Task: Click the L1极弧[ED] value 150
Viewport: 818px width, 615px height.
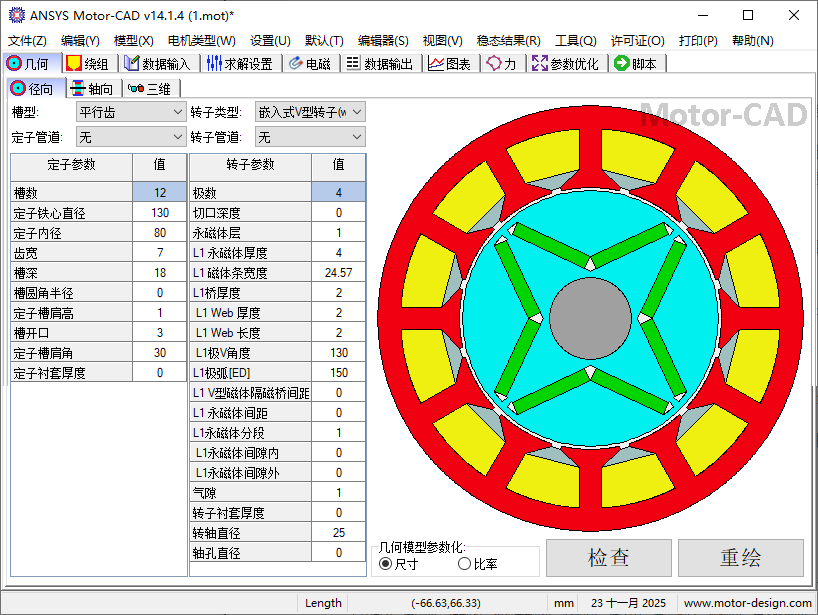Action: pyautogui.click(x=339, y=372)
